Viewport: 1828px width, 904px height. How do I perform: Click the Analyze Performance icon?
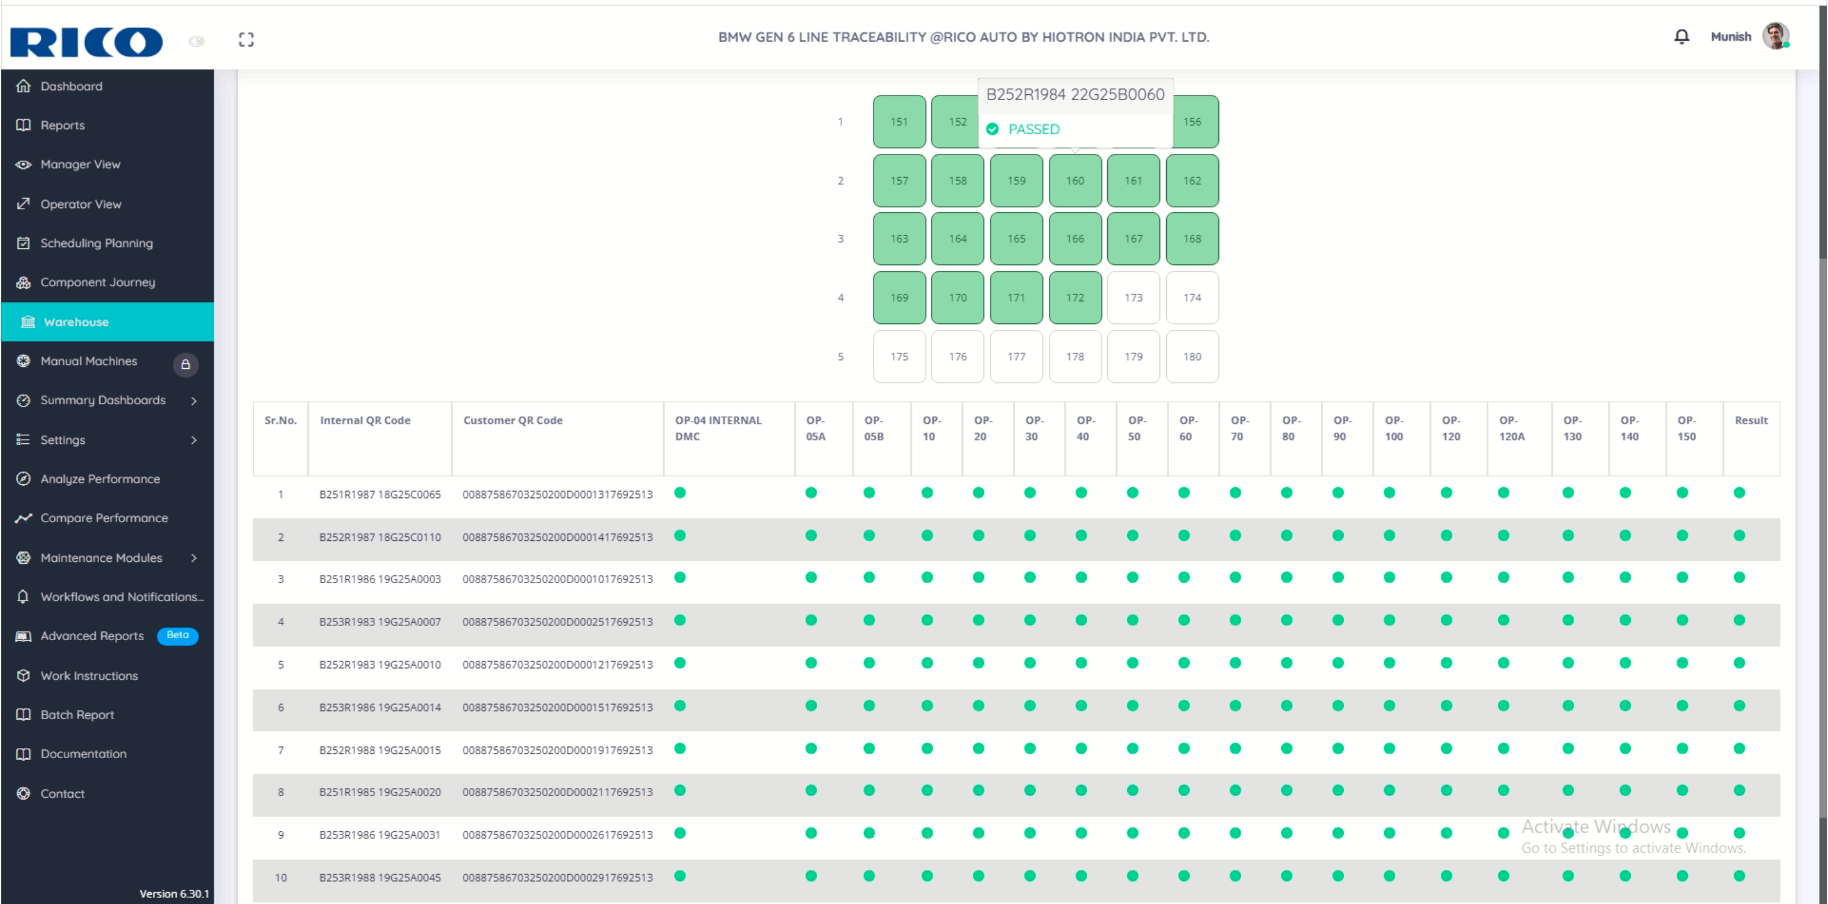[x=23, y=479]
